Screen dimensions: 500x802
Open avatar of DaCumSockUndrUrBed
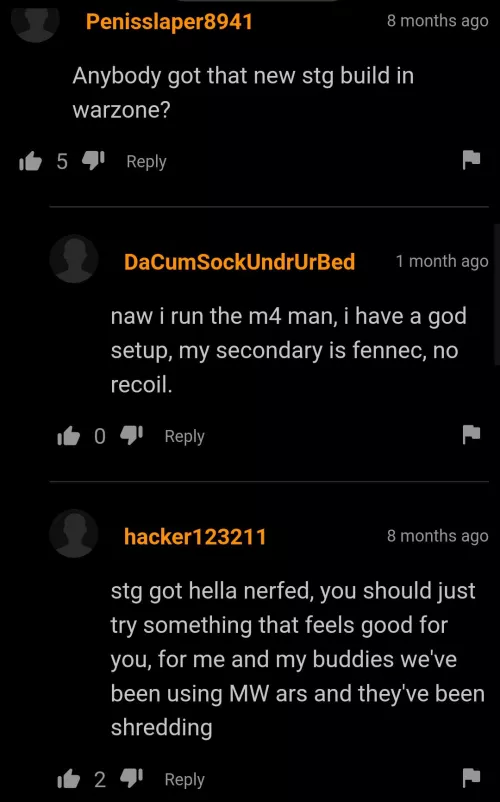coord(74,259)
